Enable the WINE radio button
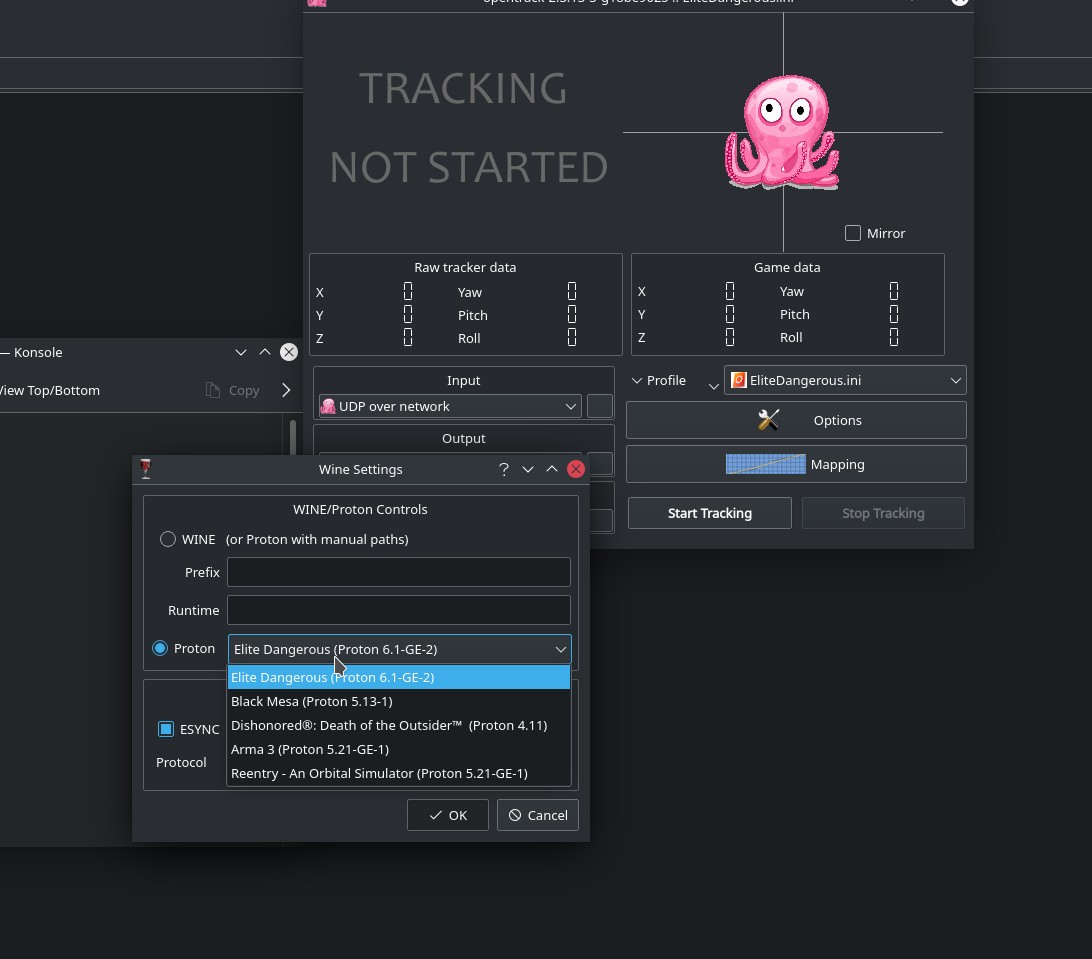The height and width of the screenshot is (959, 1092). pyautogui.click(x=168, y=539)
